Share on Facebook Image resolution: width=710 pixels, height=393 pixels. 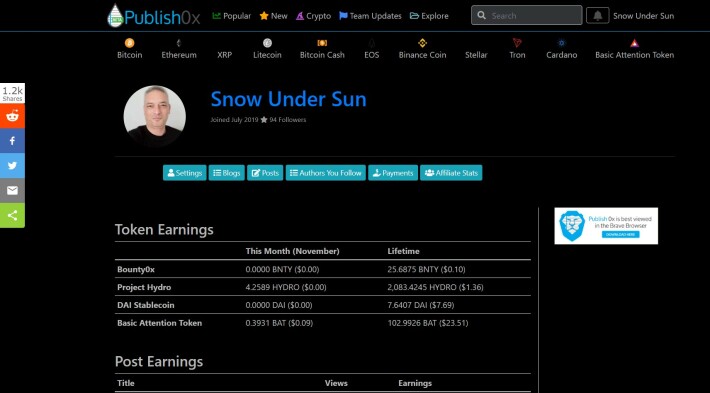[x=12, y=141]
